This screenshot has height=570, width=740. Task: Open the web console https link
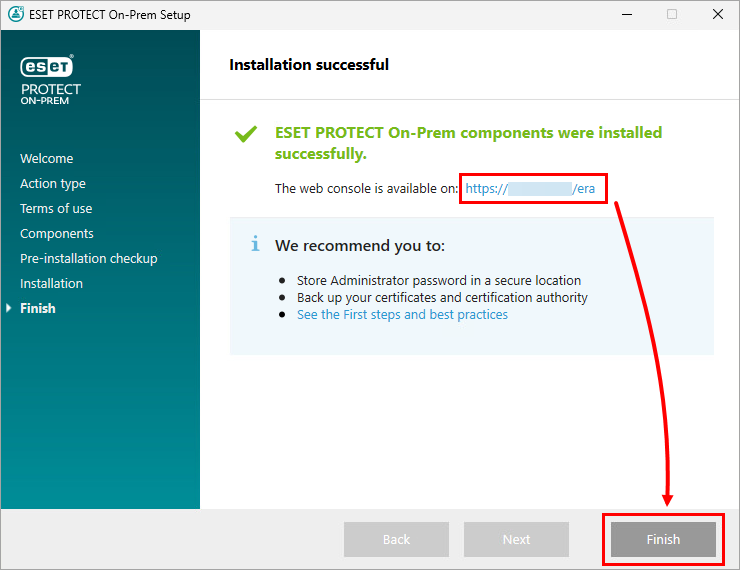tap(535, 188)
